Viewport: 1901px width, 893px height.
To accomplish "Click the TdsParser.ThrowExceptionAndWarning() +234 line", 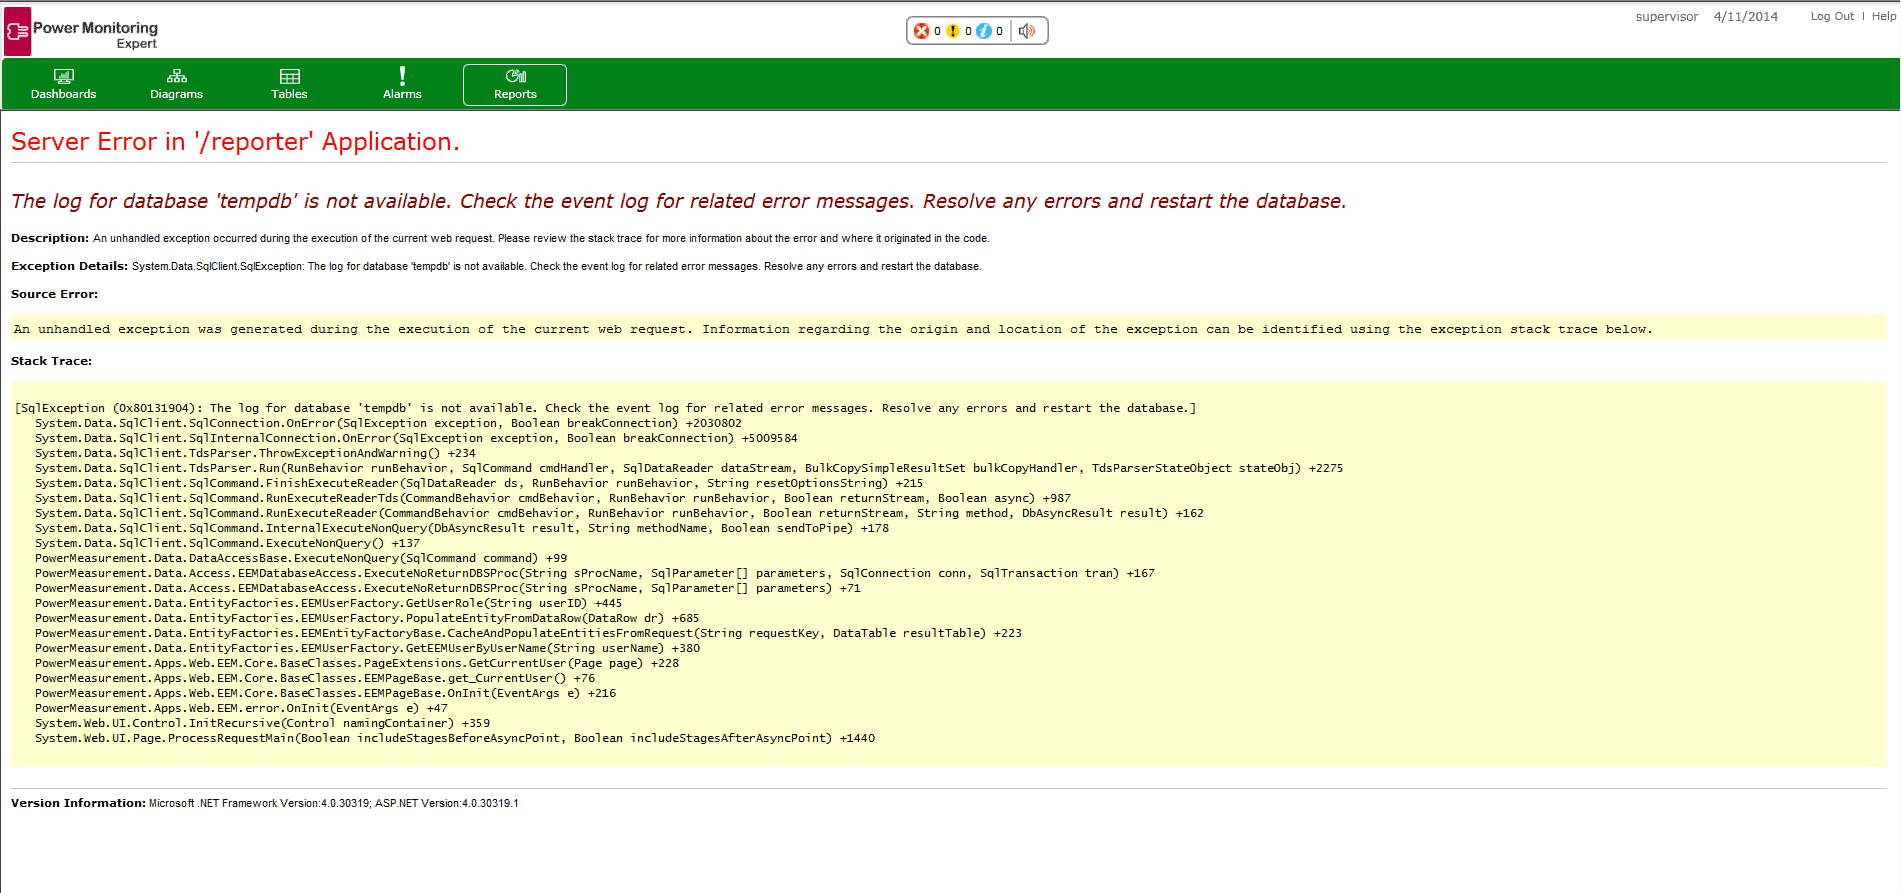I will 255,453.
